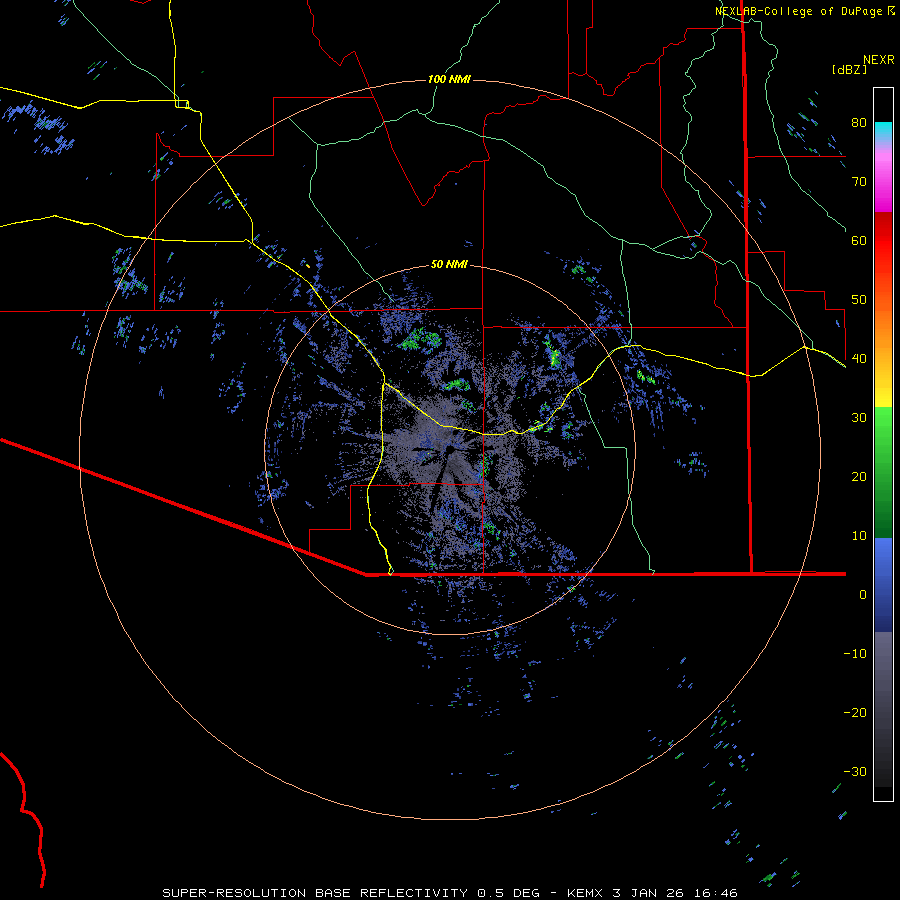Click the KEMX station identifier in caption
900x900 pixels.
(x=585, y=893)
